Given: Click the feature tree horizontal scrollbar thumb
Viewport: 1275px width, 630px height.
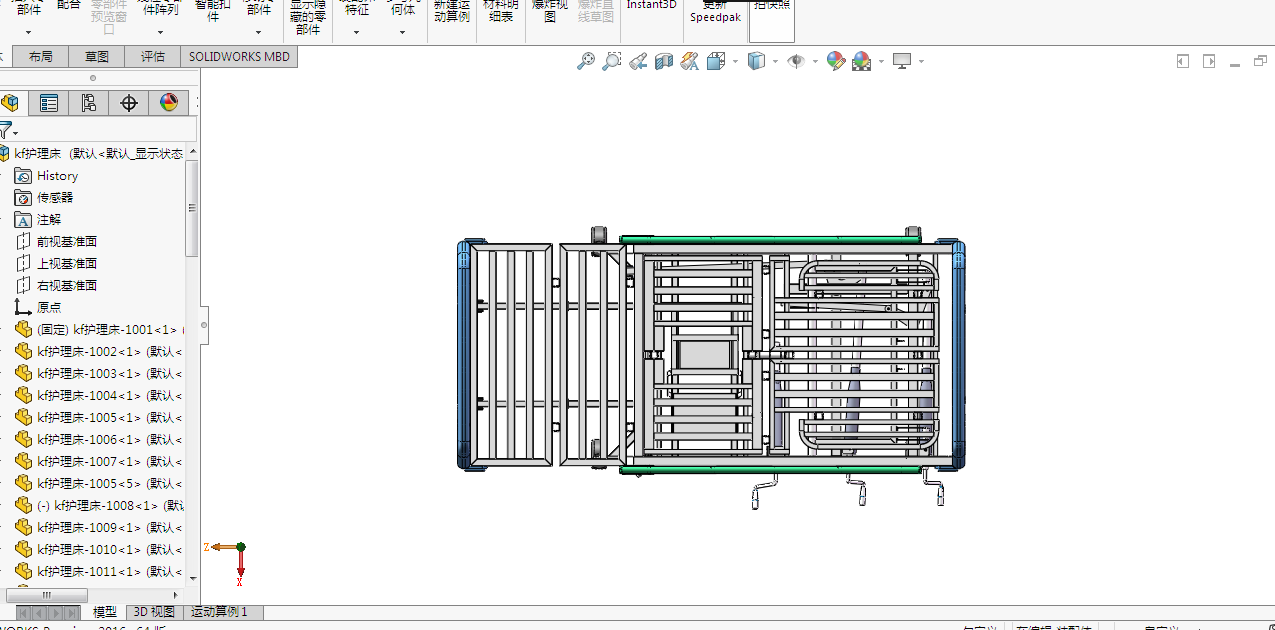Looking at the screenshot, I should (46, 595).
